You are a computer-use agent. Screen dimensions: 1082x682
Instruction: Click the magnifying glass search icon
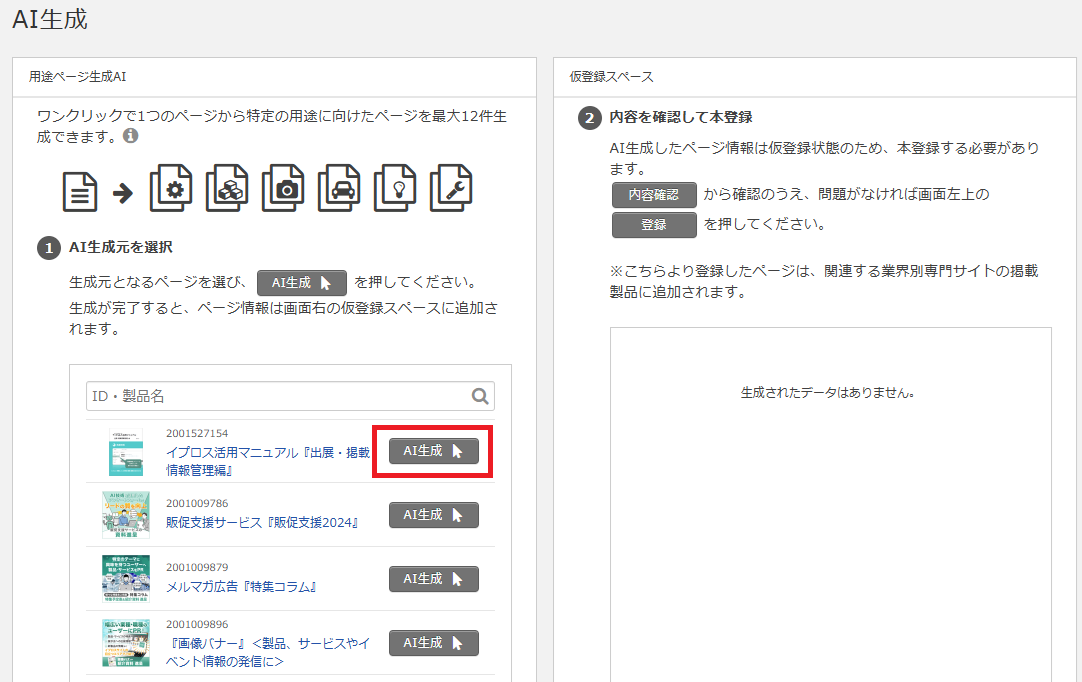[x=479, y=396]
